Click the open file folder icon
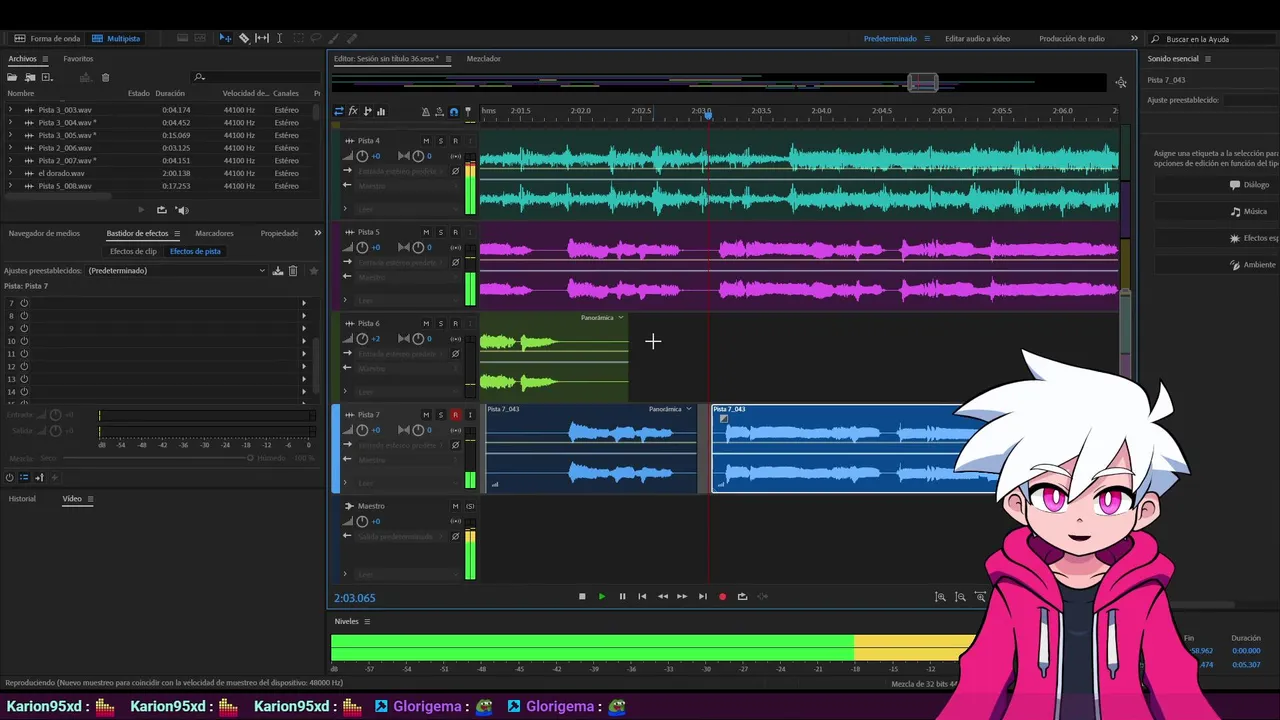The width and height of the screenshot is (1280, 720). click(x=13, y=77)
